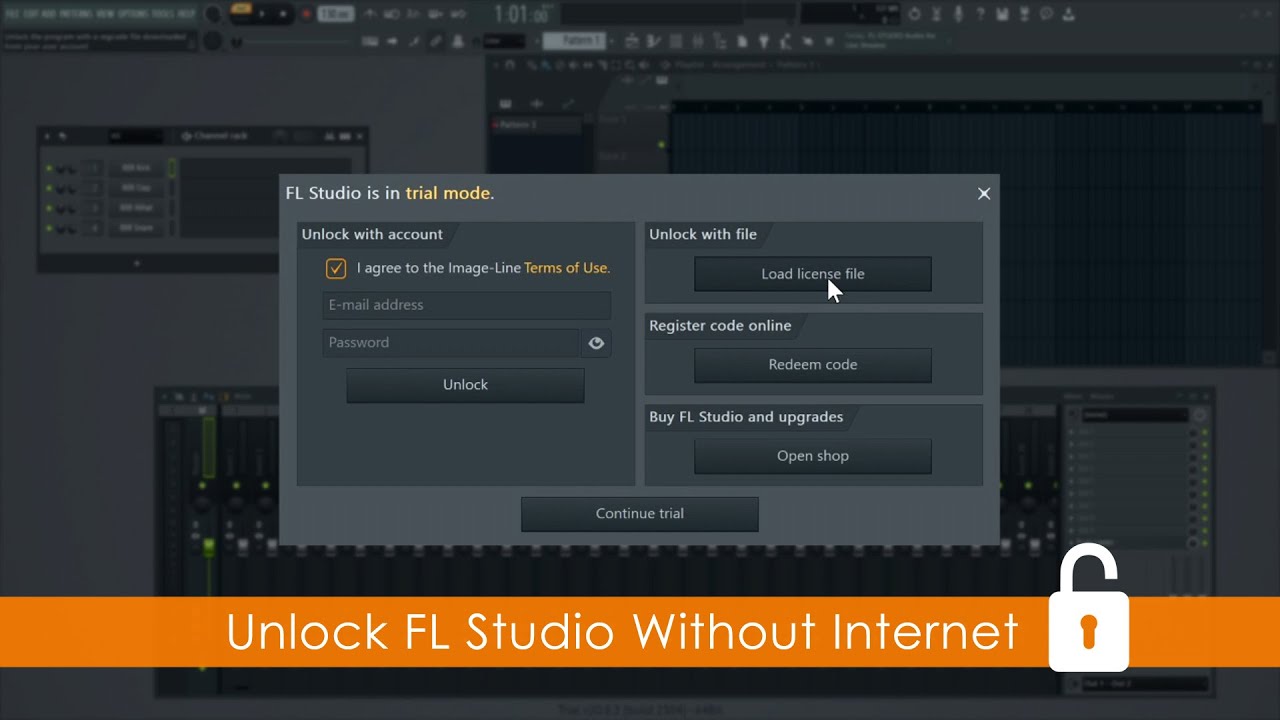1280x720 pixels.
Task: Open the Terms of Use link
Action: 566,268
